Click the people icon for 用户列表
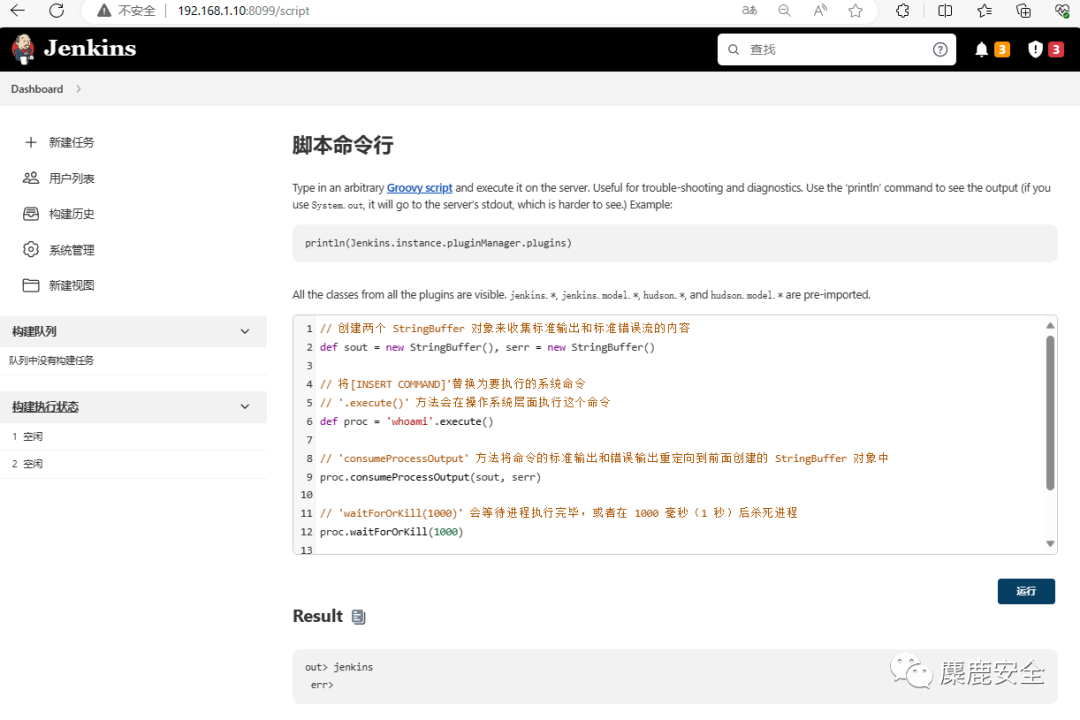The image size is (1080, 720). (30, 178)
